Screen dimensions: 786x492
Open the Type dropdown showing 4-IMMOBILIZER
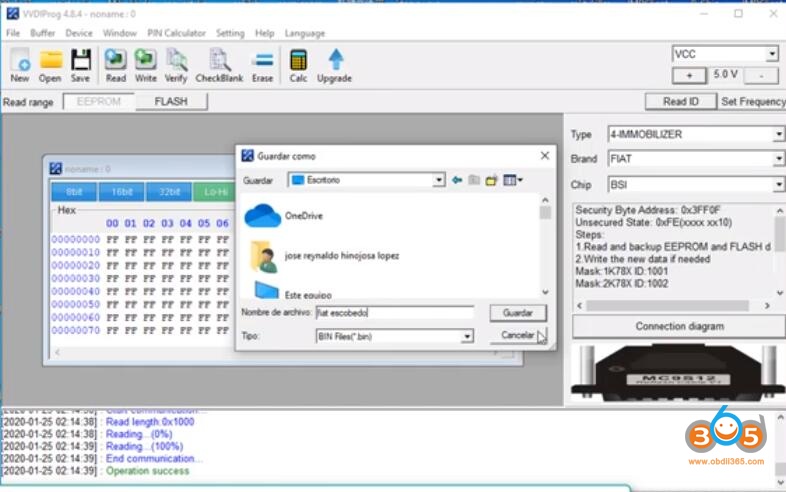pyautogui.click(x=778, y=134)
